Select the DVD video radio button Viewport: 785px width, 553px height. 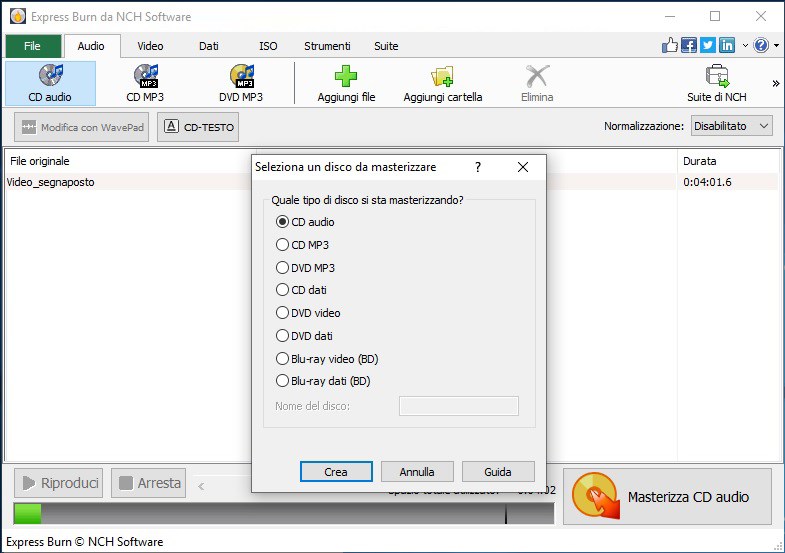click(x=282, y=313)
